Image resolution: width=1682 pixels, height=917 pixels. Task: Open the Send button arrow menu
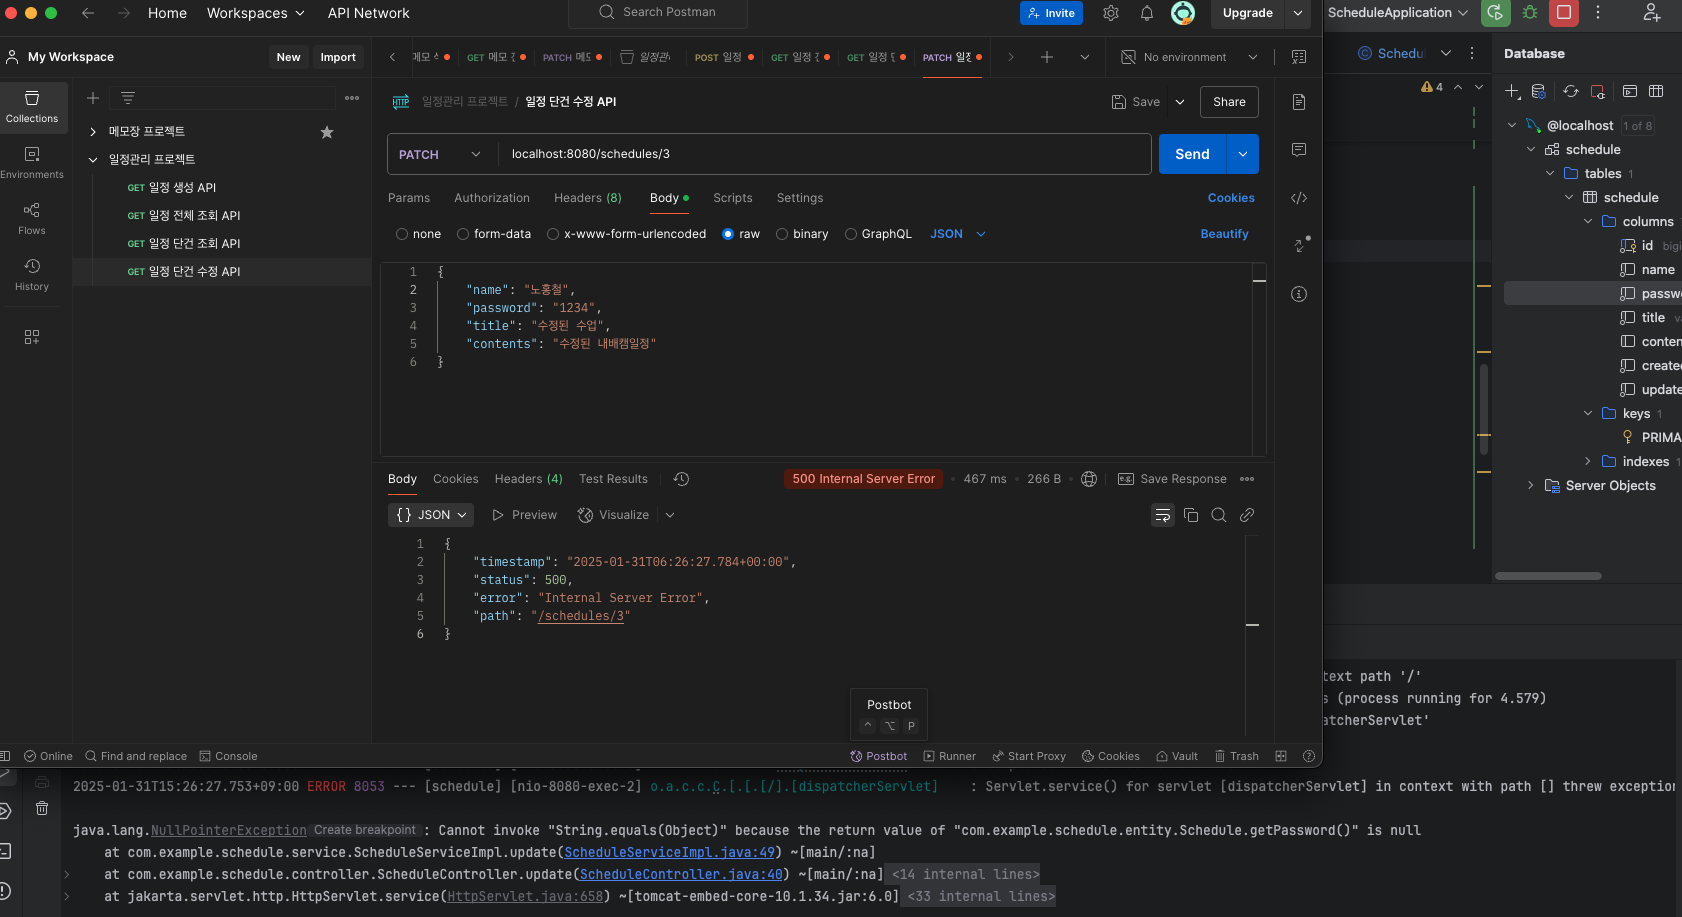click(1243, 154)
